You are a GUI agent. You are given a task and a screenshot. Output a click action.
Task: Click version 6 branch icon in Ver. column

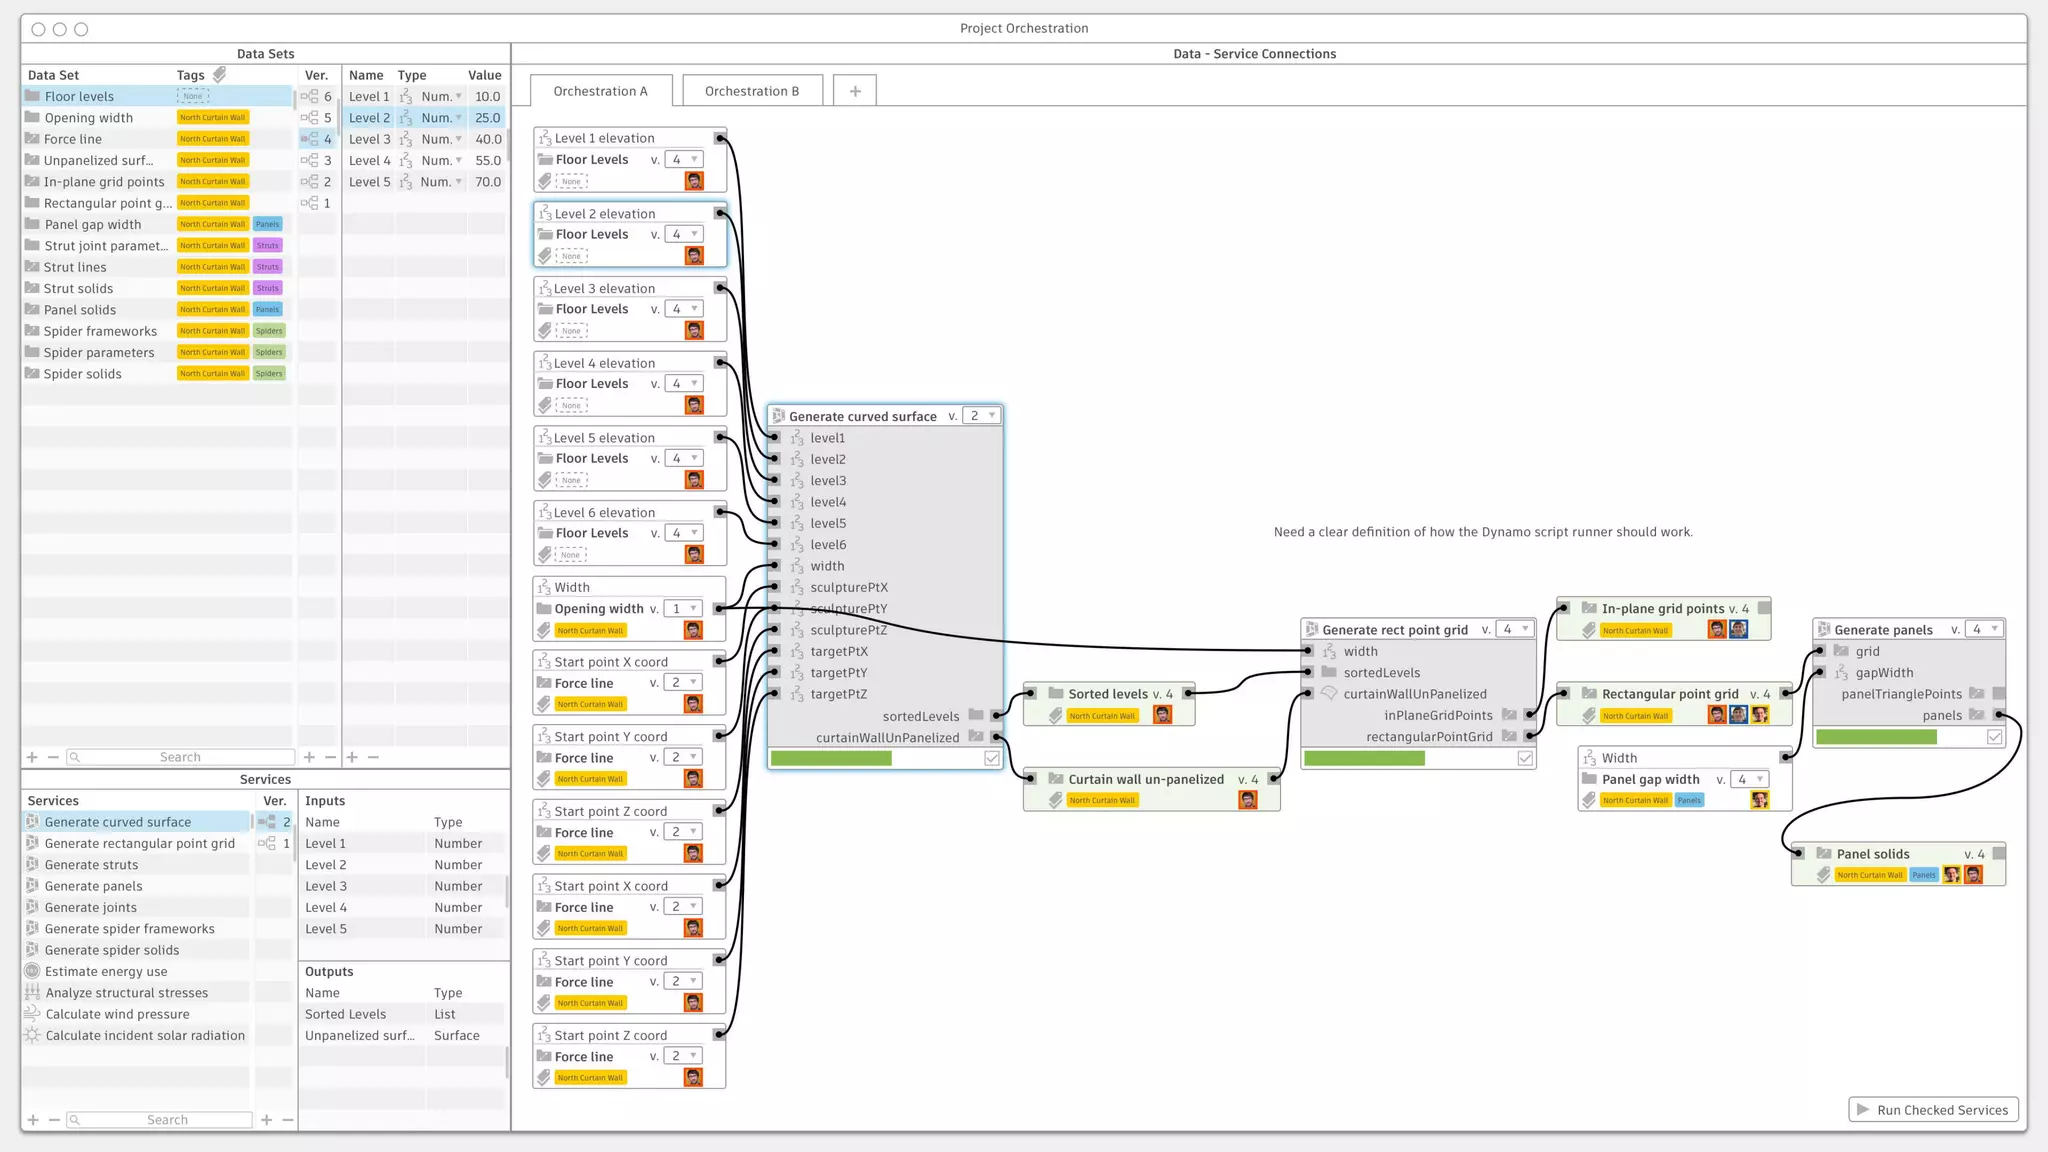[310, 97]
